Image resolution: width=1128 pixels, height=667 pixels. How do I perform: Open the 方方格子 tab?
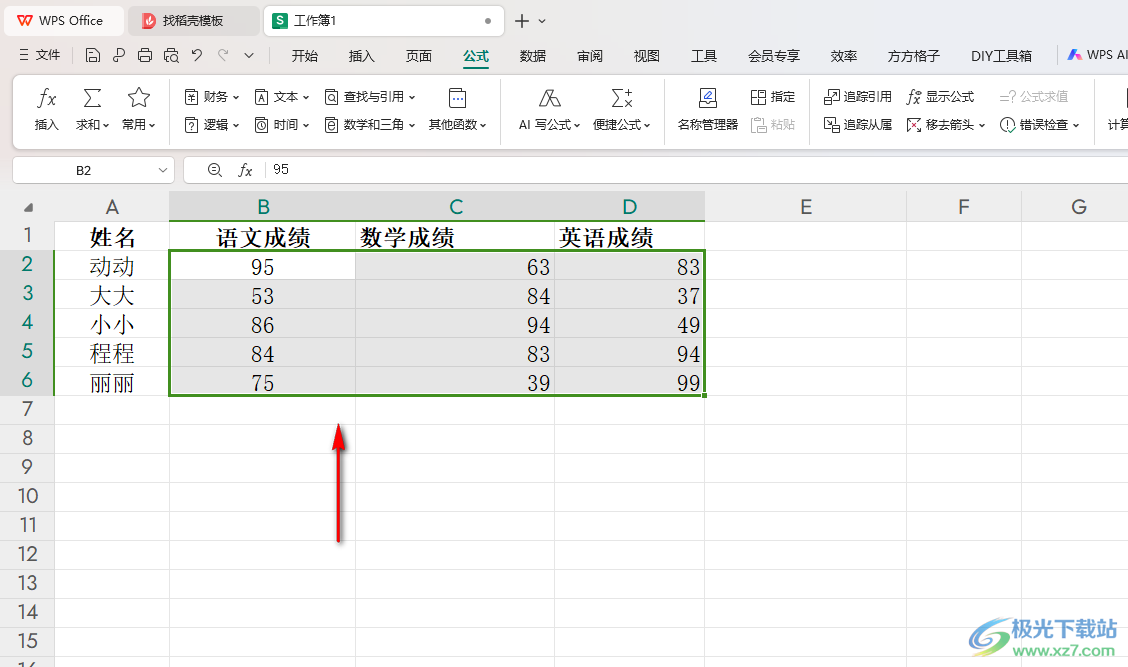[x=914, y=56]
